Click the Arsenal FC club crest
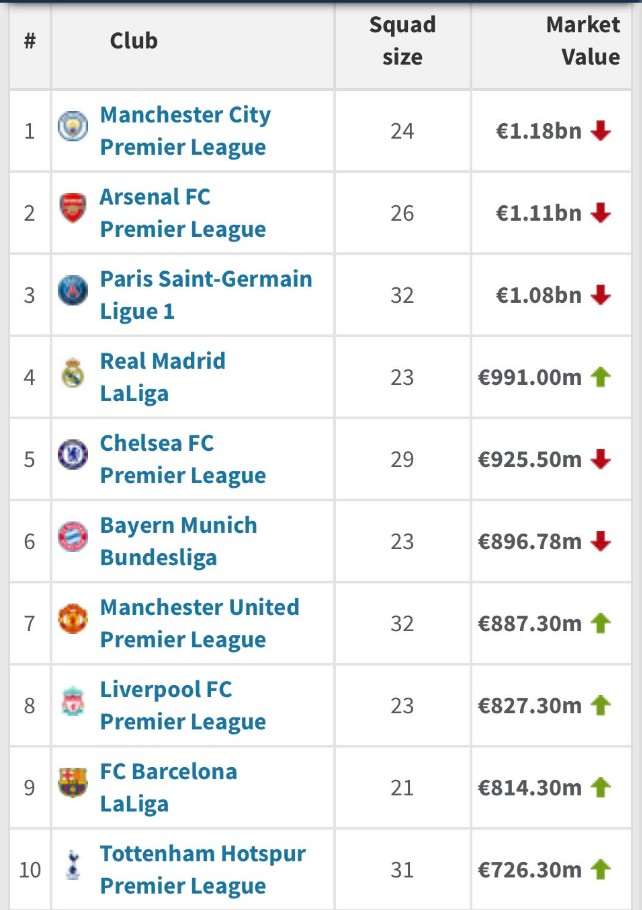 coord(73,210)
